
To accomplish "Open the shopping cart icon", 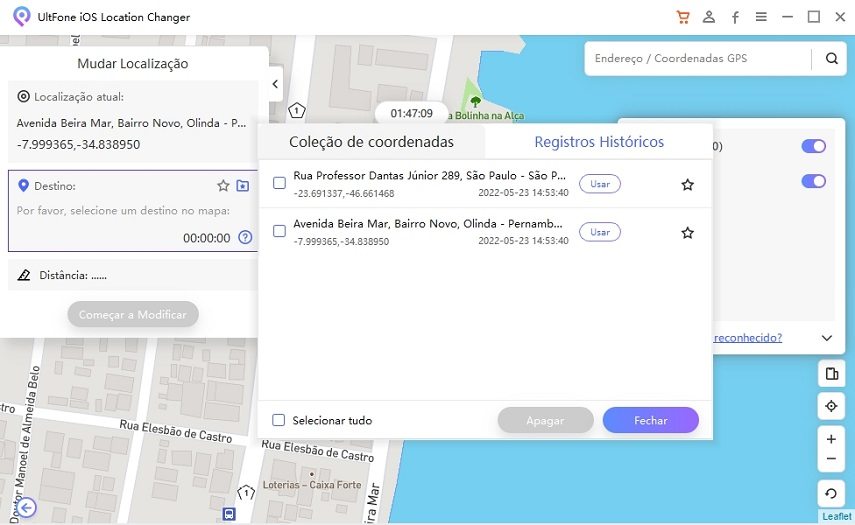I will click(683, 17).
